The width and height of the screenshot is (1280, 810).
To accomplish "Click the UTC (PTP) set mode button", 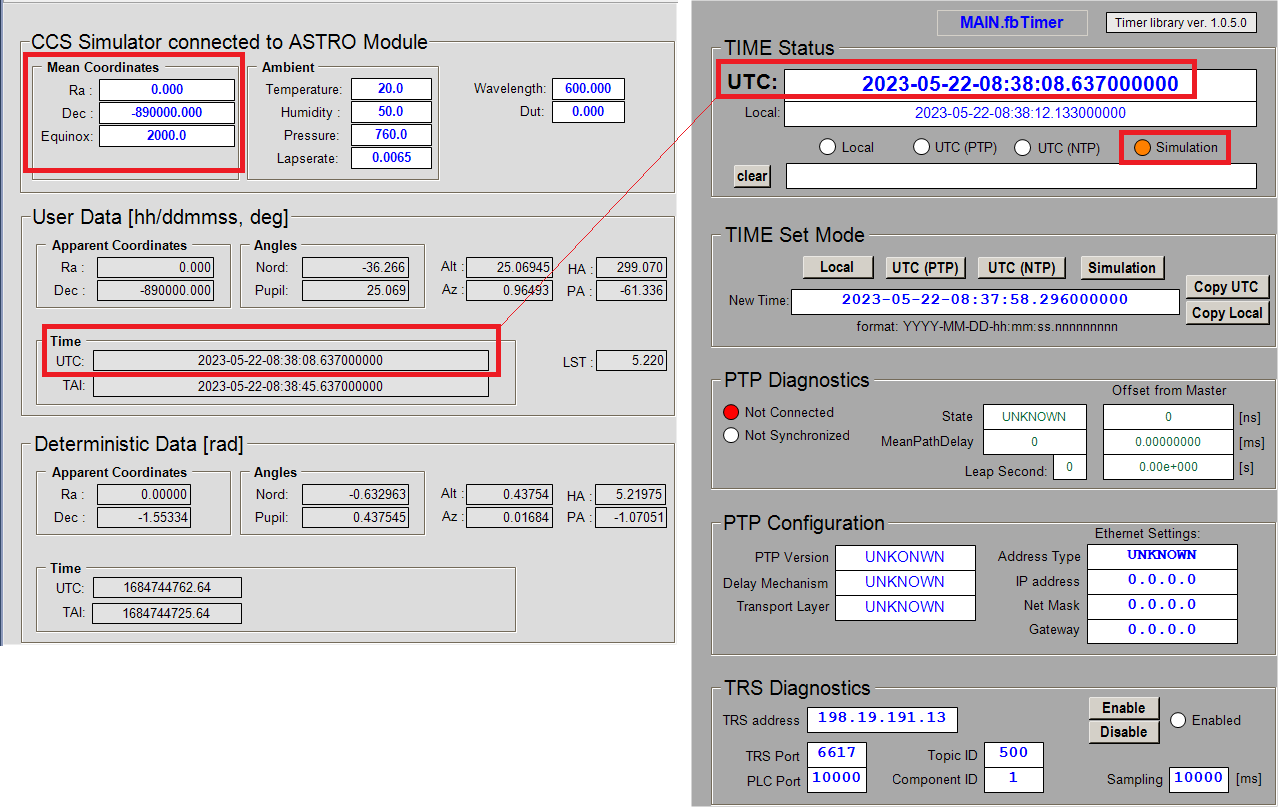I will tap(925, 267).
